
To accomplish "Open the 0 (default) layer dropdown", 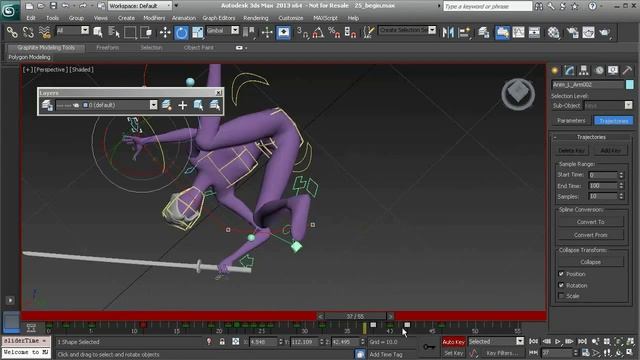I will (x=106, y=105).
